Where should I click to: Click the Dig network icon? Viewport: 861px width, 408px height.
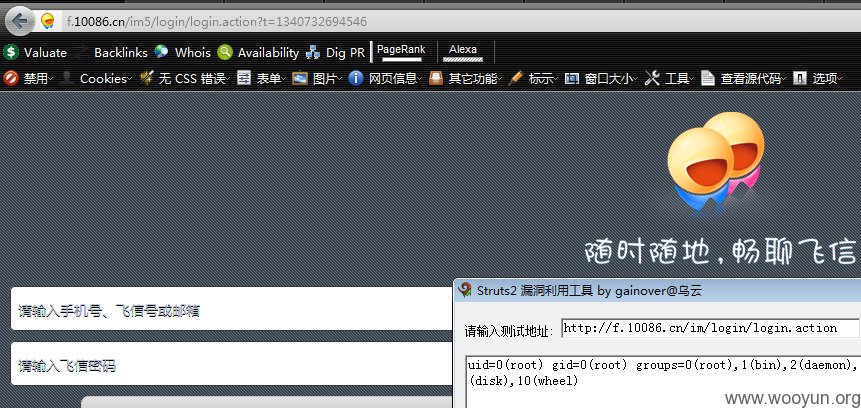(x=313, y=53)
